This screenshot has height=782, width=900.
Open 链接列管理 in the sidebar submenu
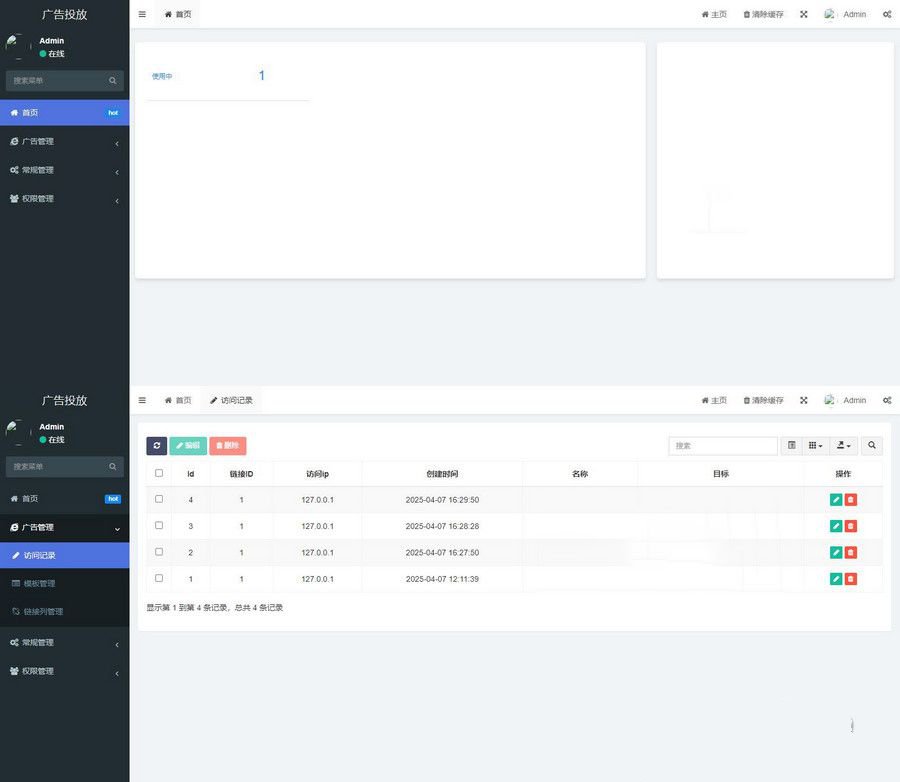43,611
